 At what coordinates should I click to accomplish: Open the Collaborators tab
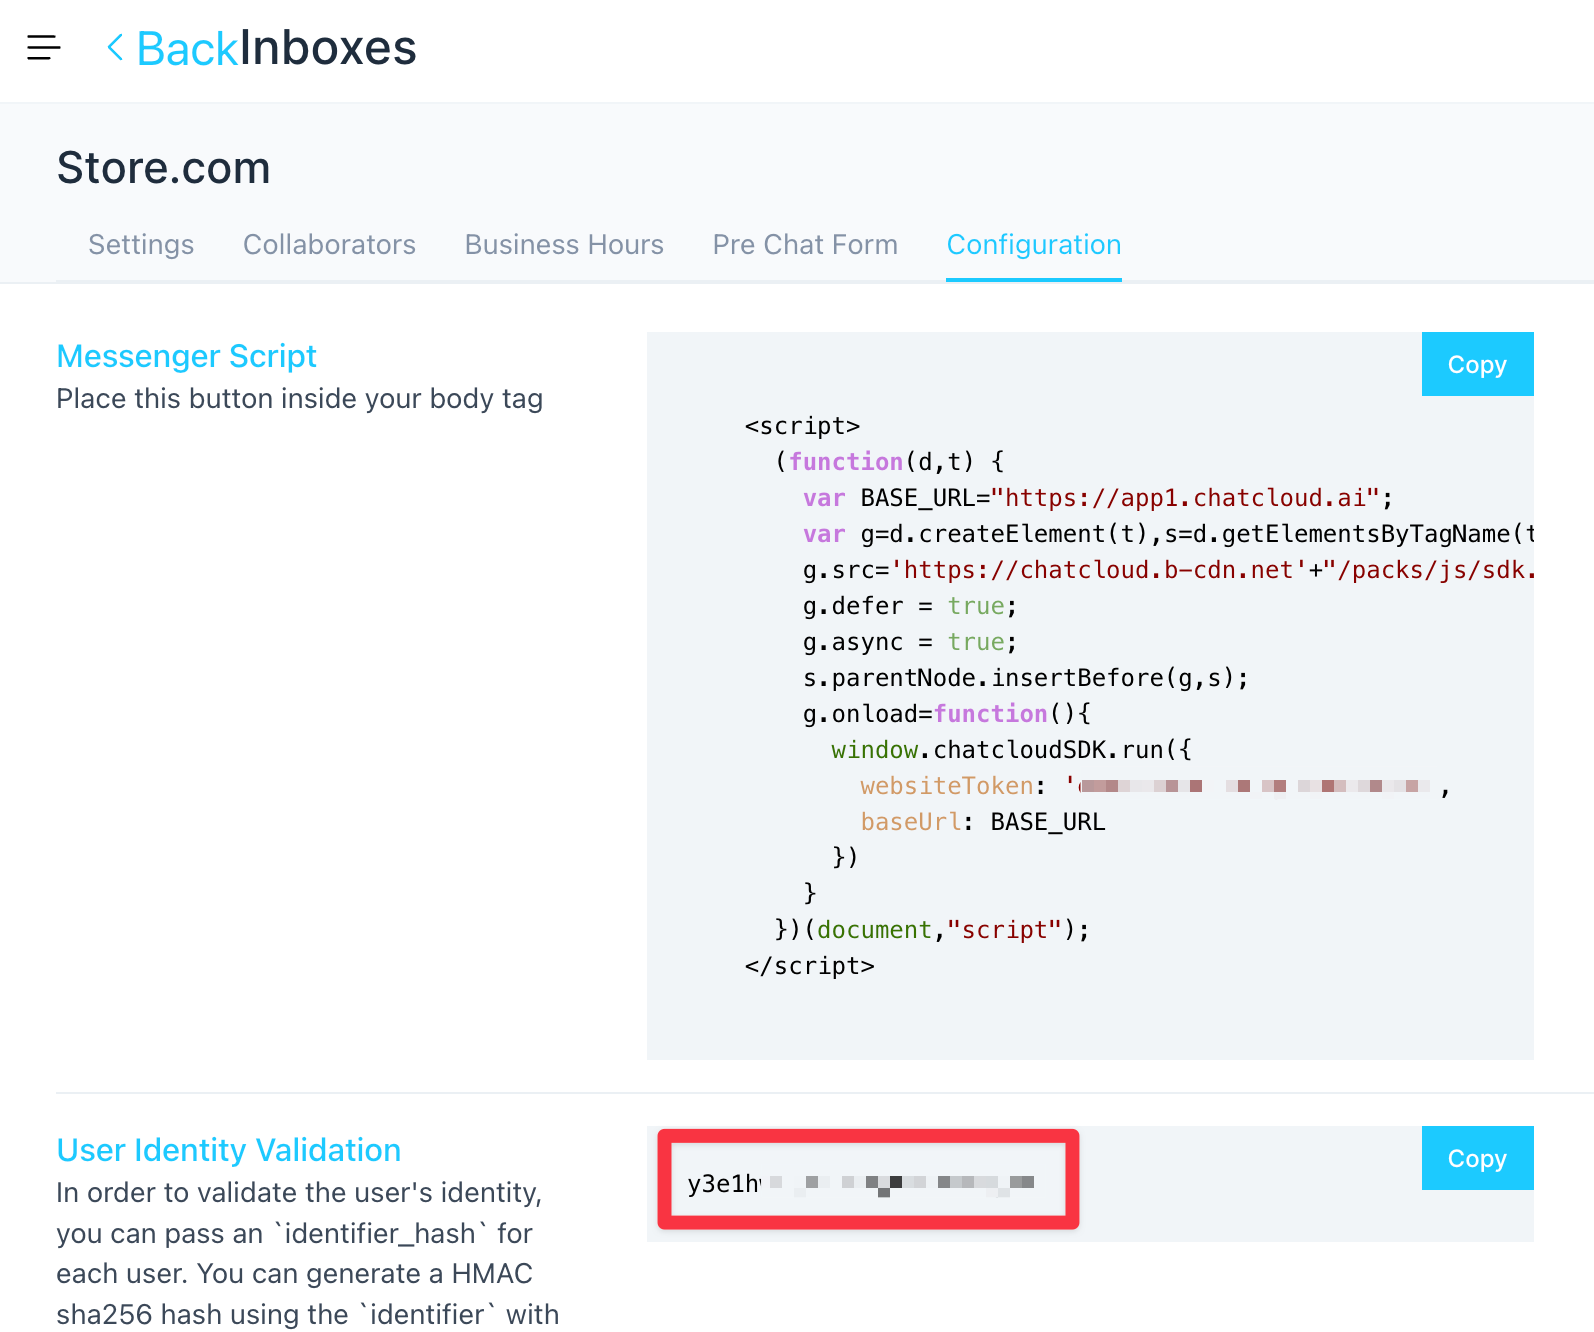329,245
